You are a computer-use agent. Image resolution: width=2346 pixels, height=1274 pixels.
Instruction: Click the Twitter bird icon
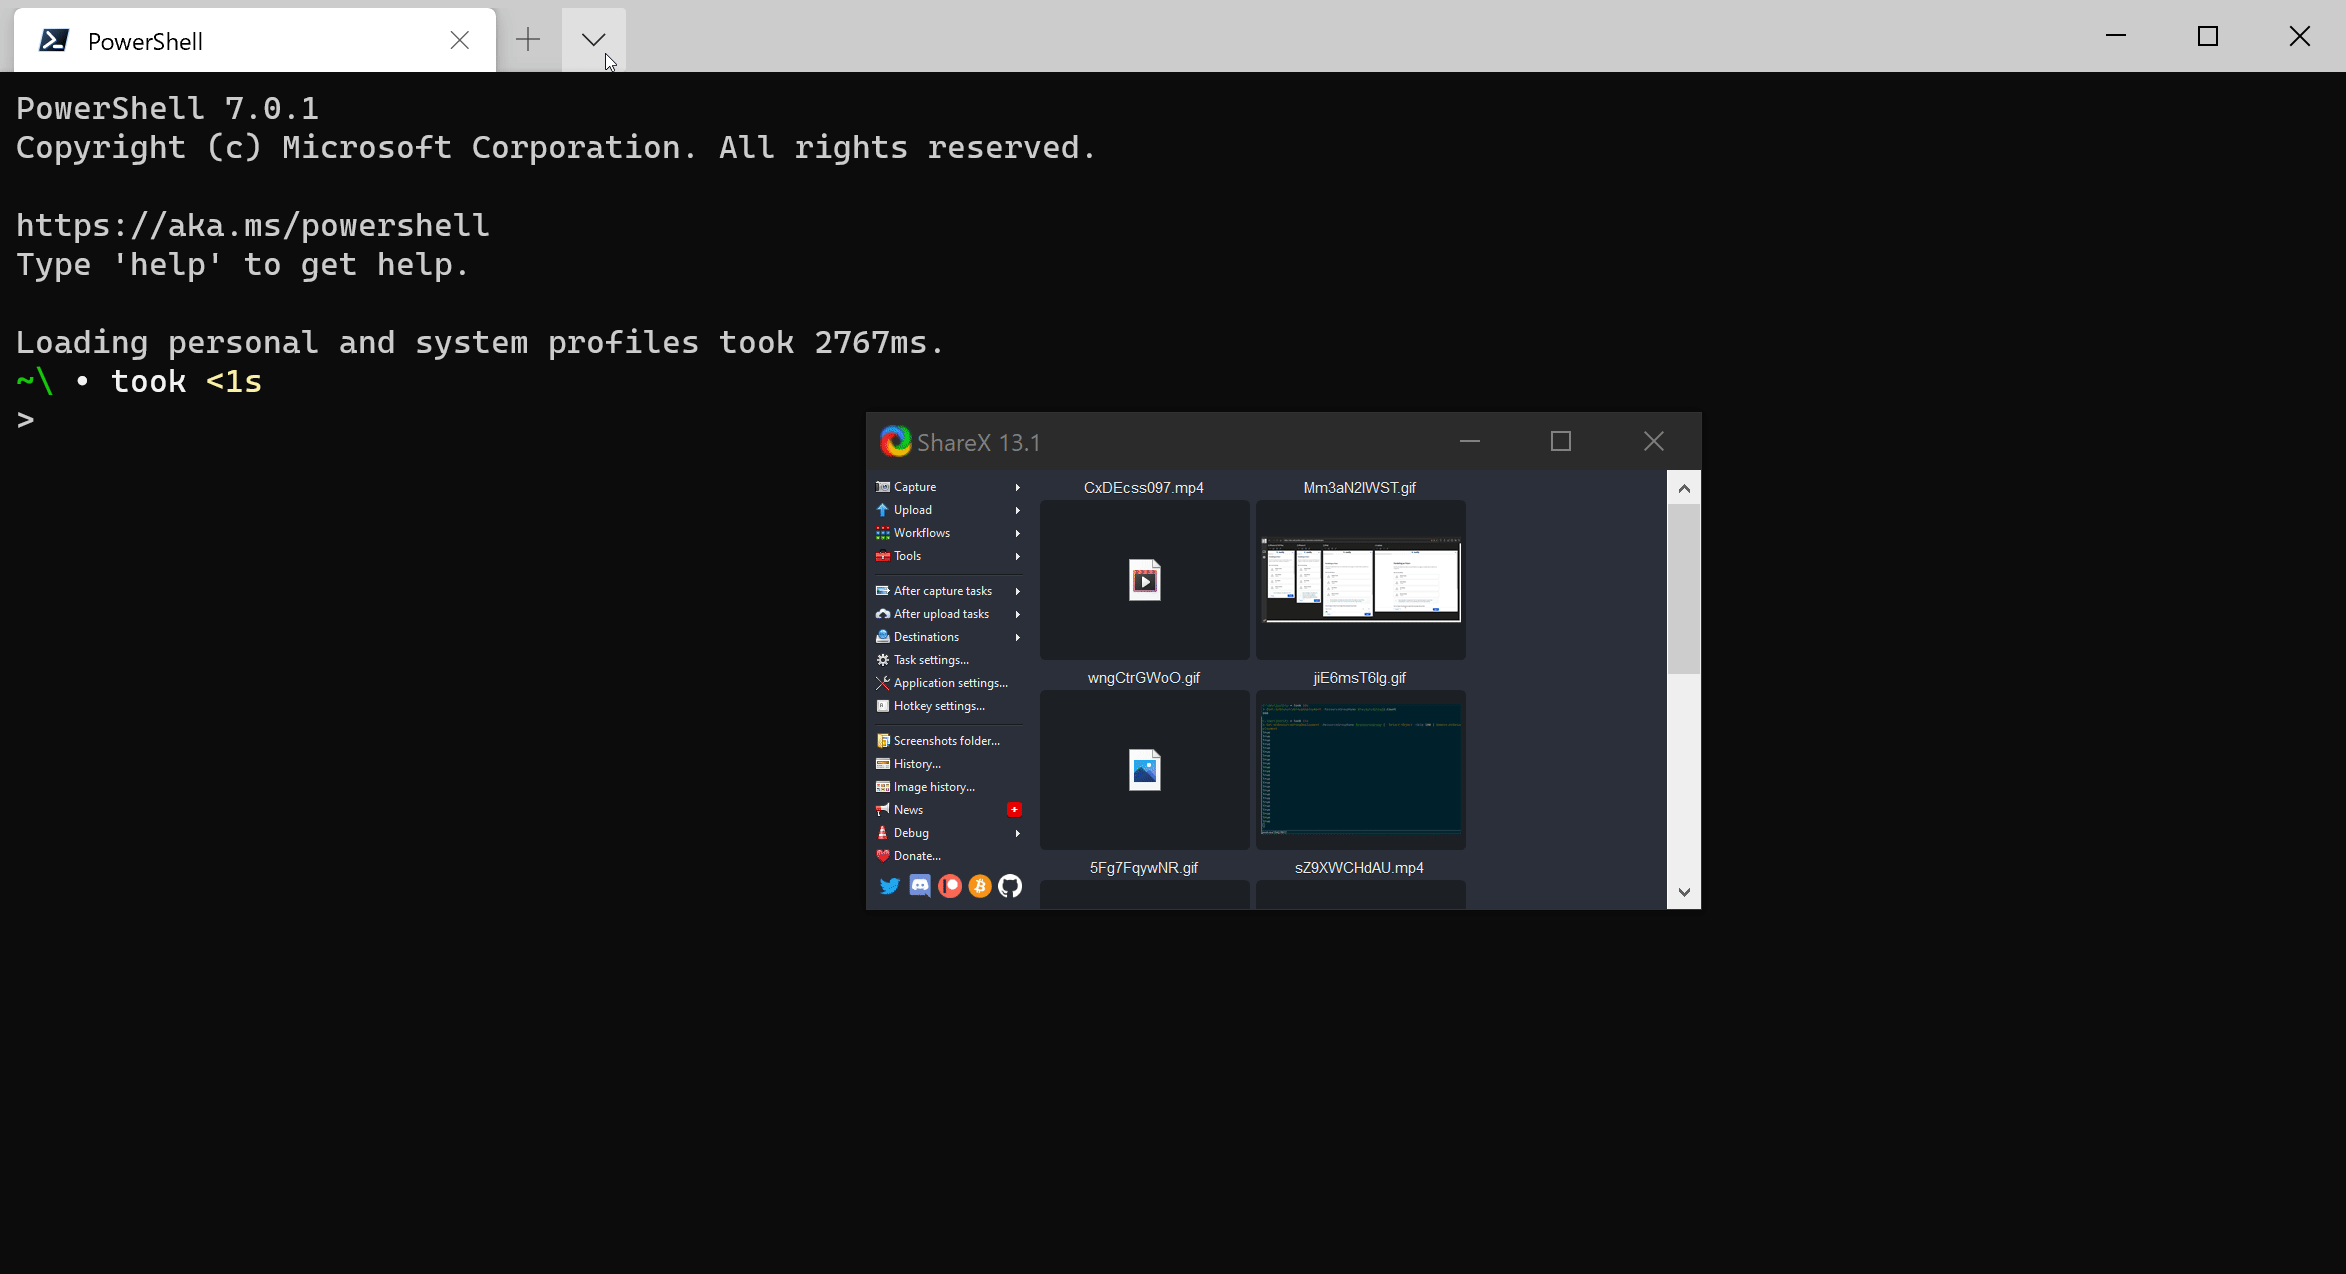[x=889, y=886]
